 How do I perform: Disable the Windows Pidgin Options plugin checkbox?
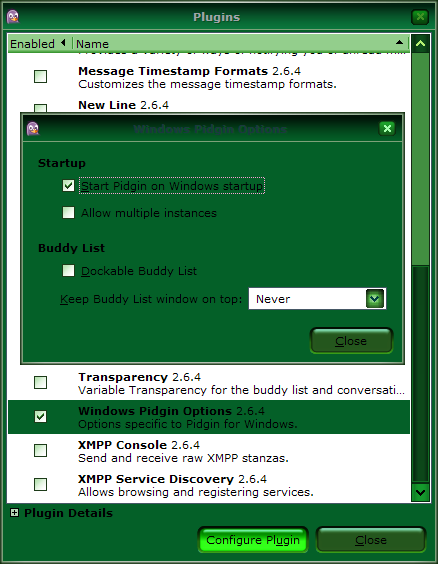(40, 417)
